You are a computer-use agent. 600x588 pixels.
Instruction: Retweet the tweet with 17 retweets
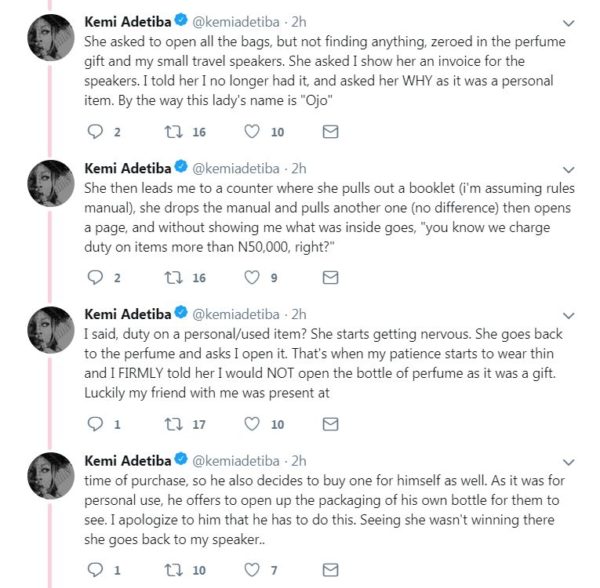coord(173,424)
